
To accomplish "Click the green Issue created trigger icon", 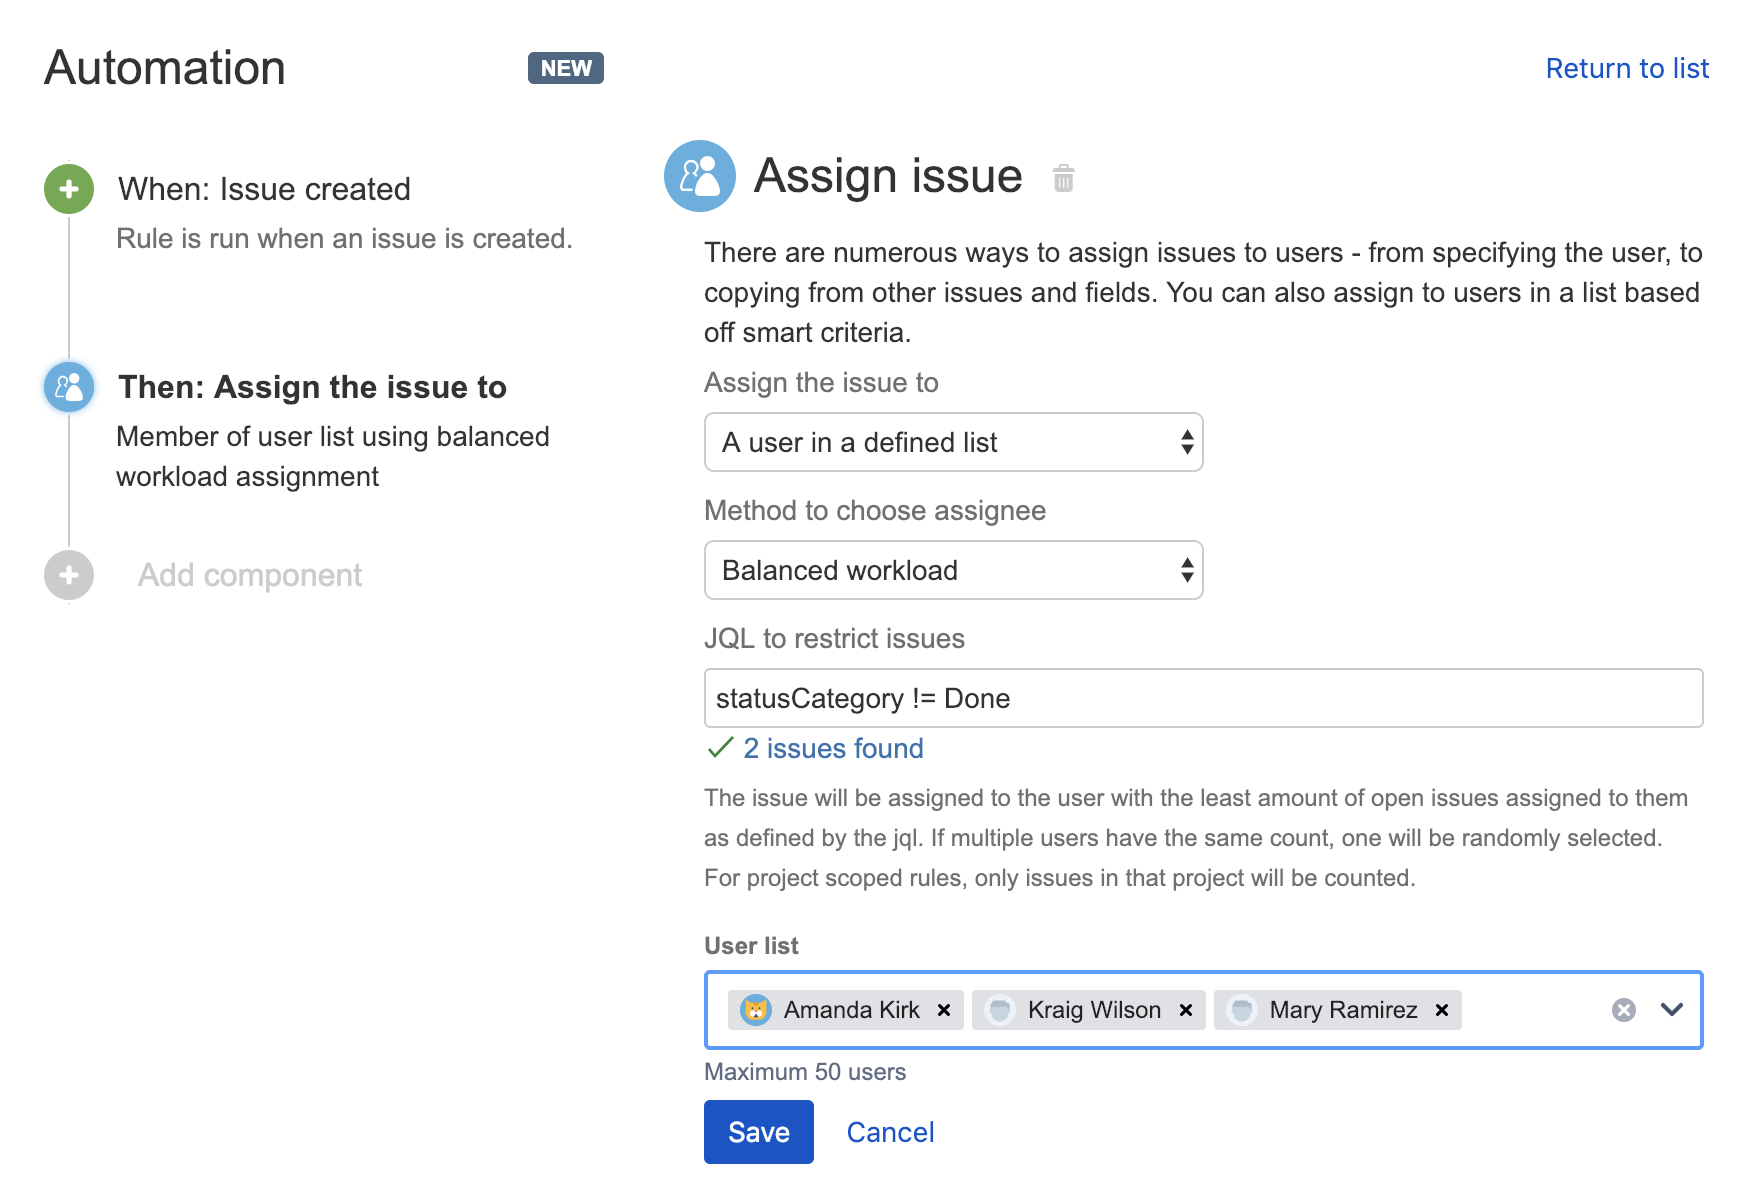I will 69,189.
